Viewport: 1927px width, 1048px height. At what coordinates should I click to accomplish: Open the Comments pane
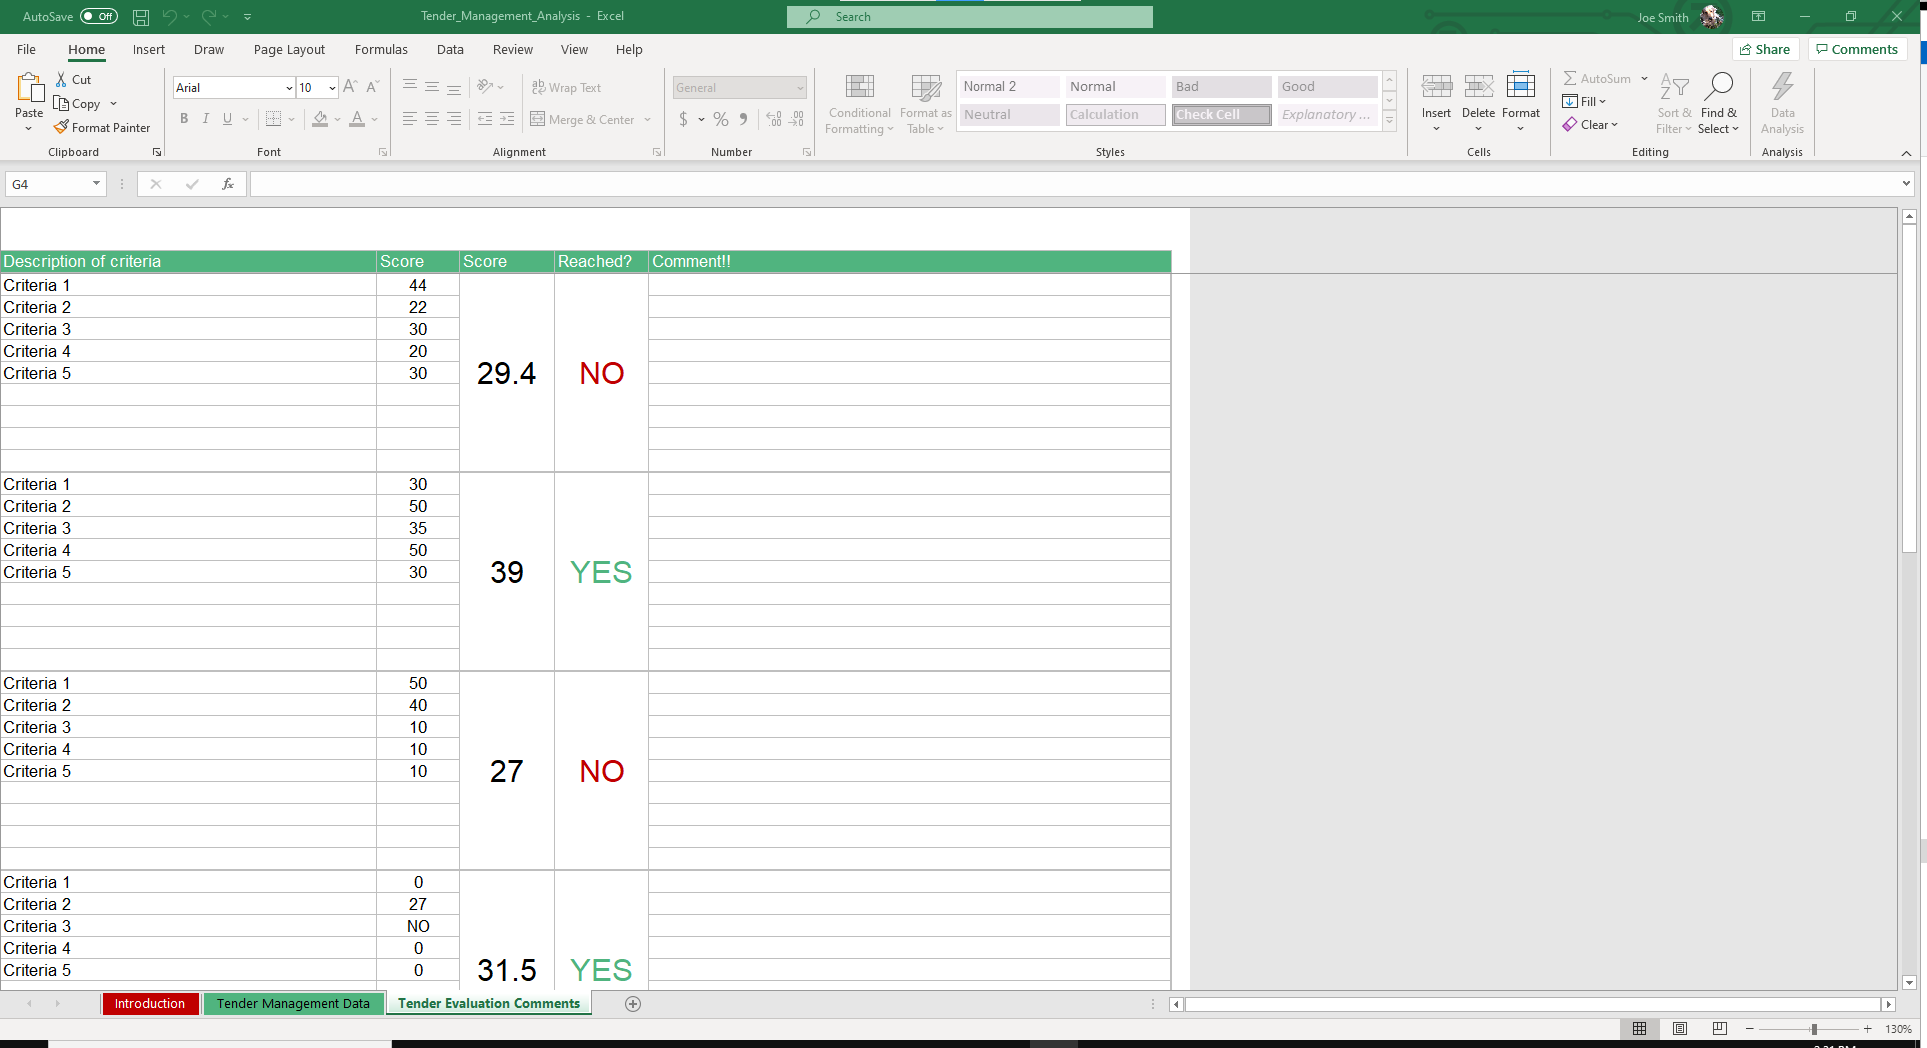click(x=1857, y=49)
